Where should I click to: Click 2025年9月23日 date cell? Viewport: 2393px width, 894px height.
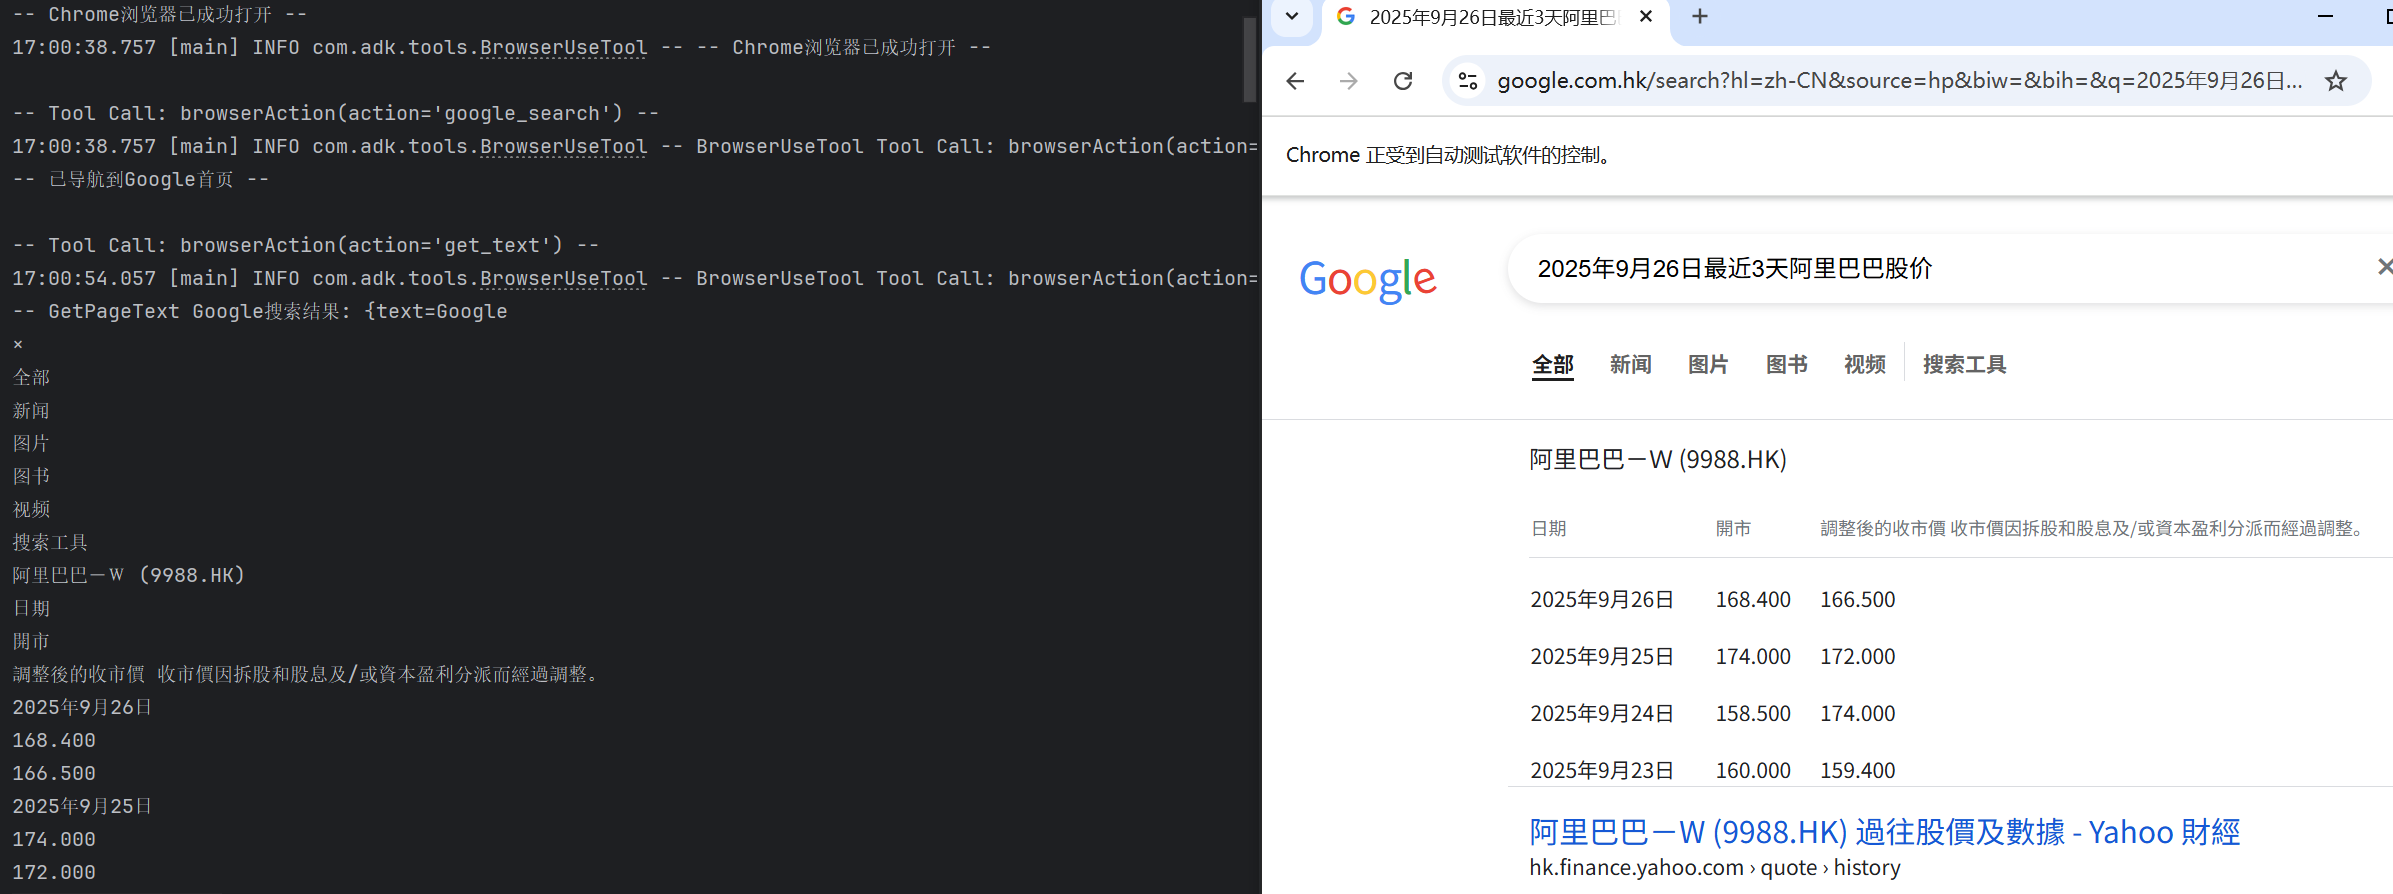(1602, 770)
